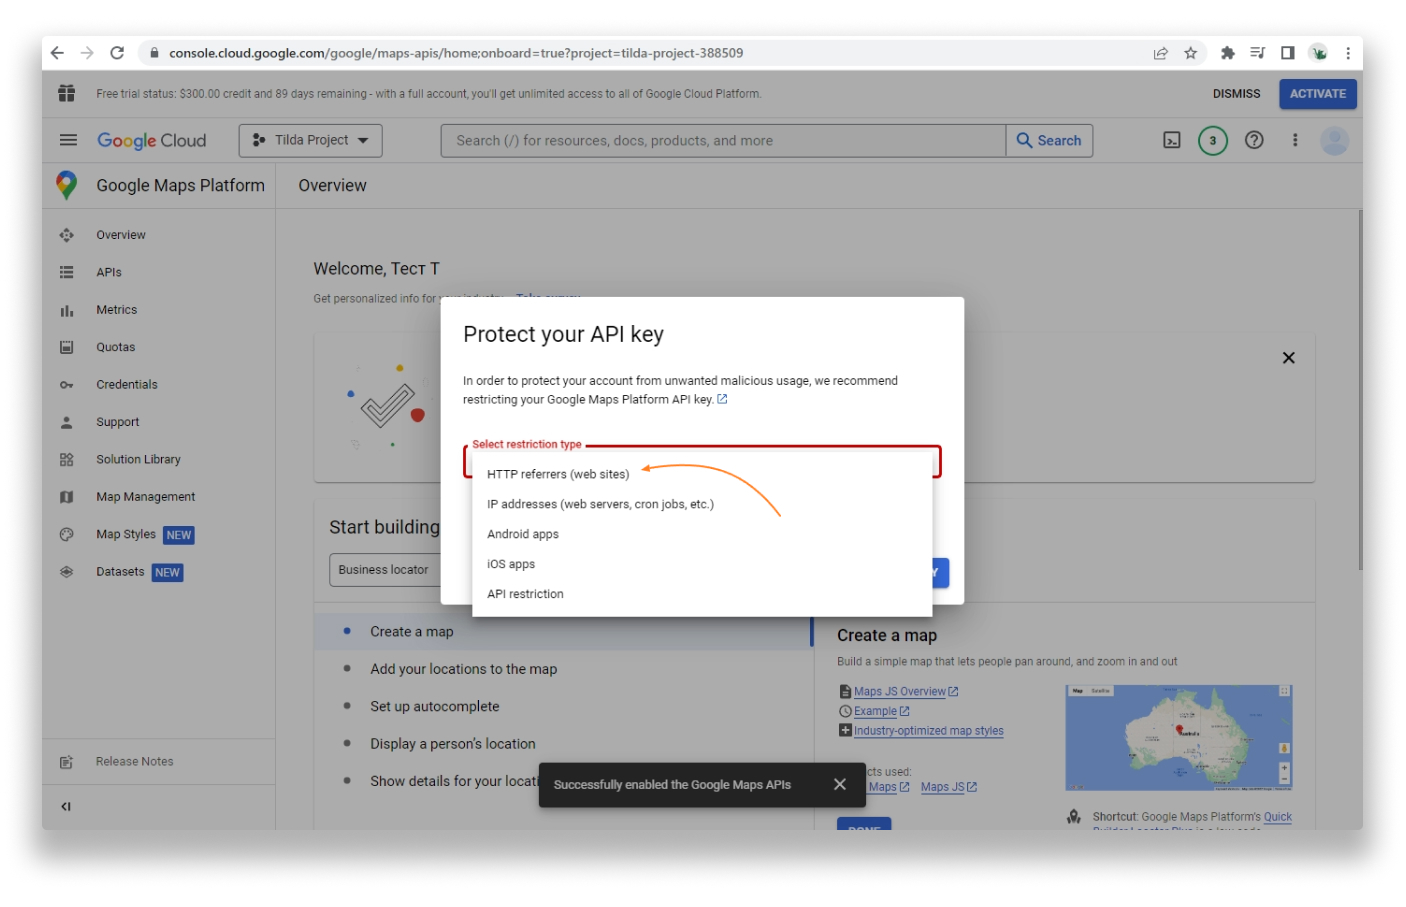
Task: Open the user account avatar
Action: [x=1334, y=140]
